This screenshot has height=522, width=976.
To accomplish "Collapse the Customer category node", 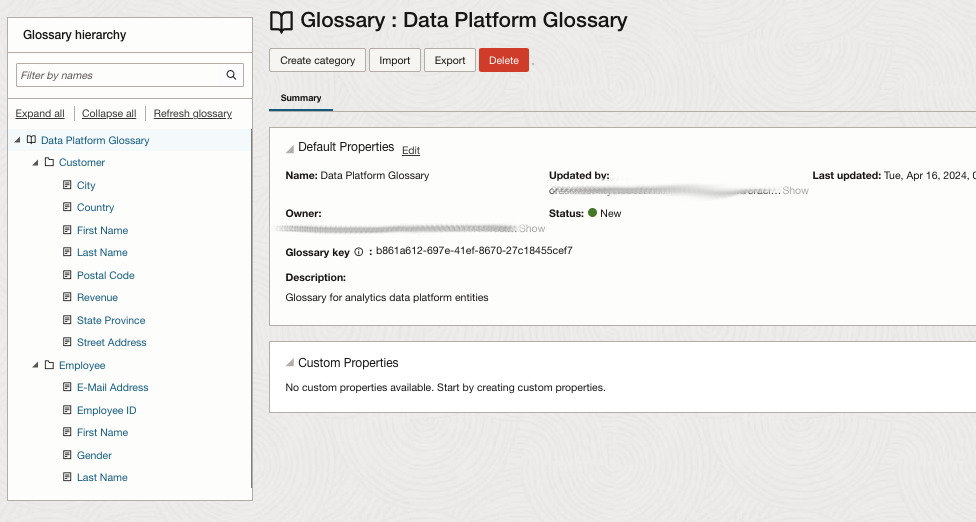I will [35, 162].
